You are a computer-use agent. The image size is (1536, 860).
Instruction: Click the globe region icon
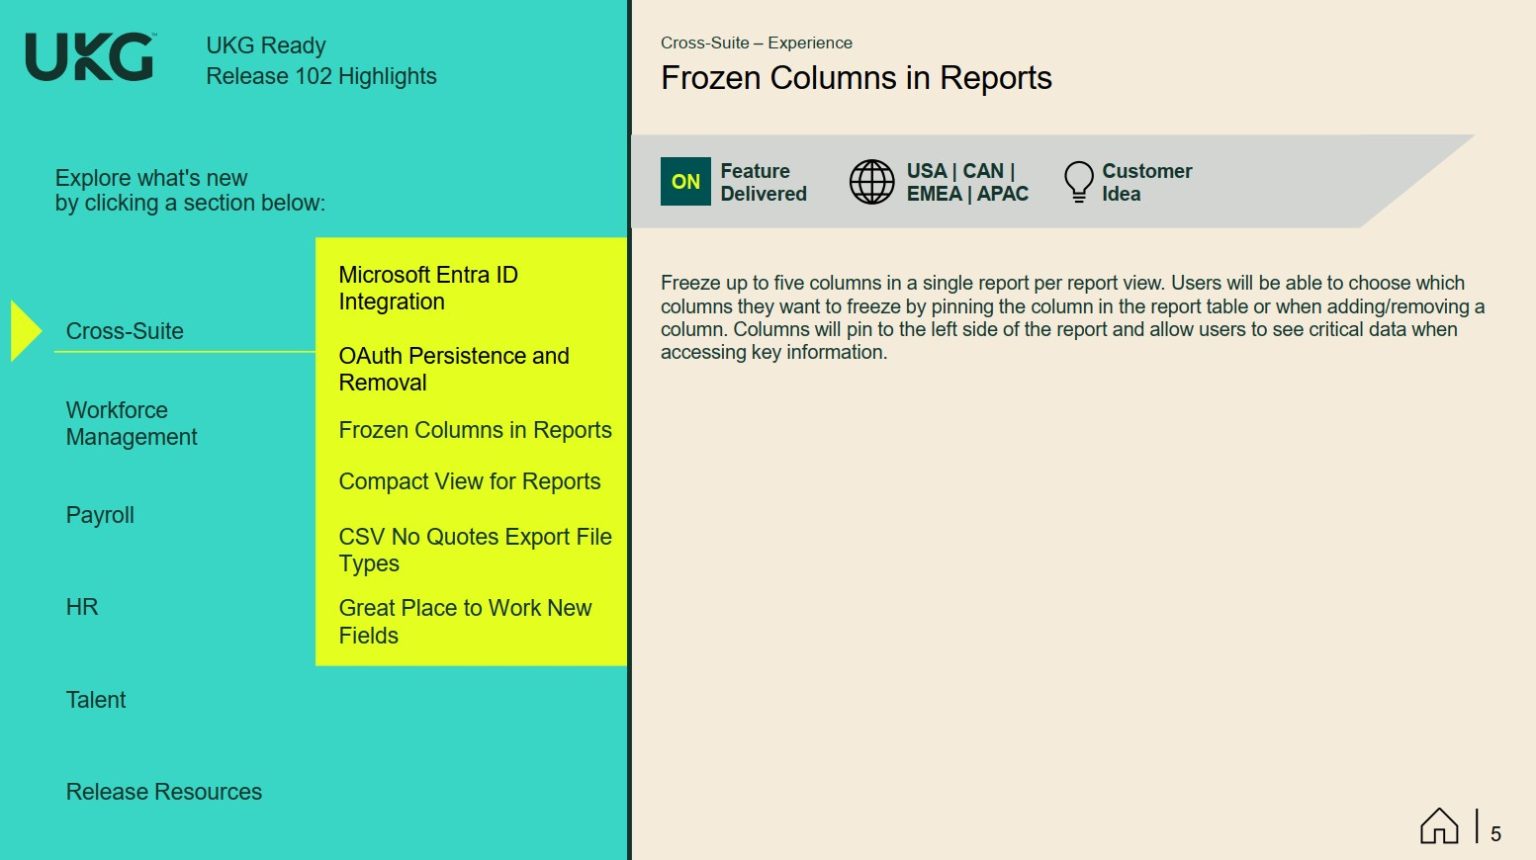click(872, 182)
